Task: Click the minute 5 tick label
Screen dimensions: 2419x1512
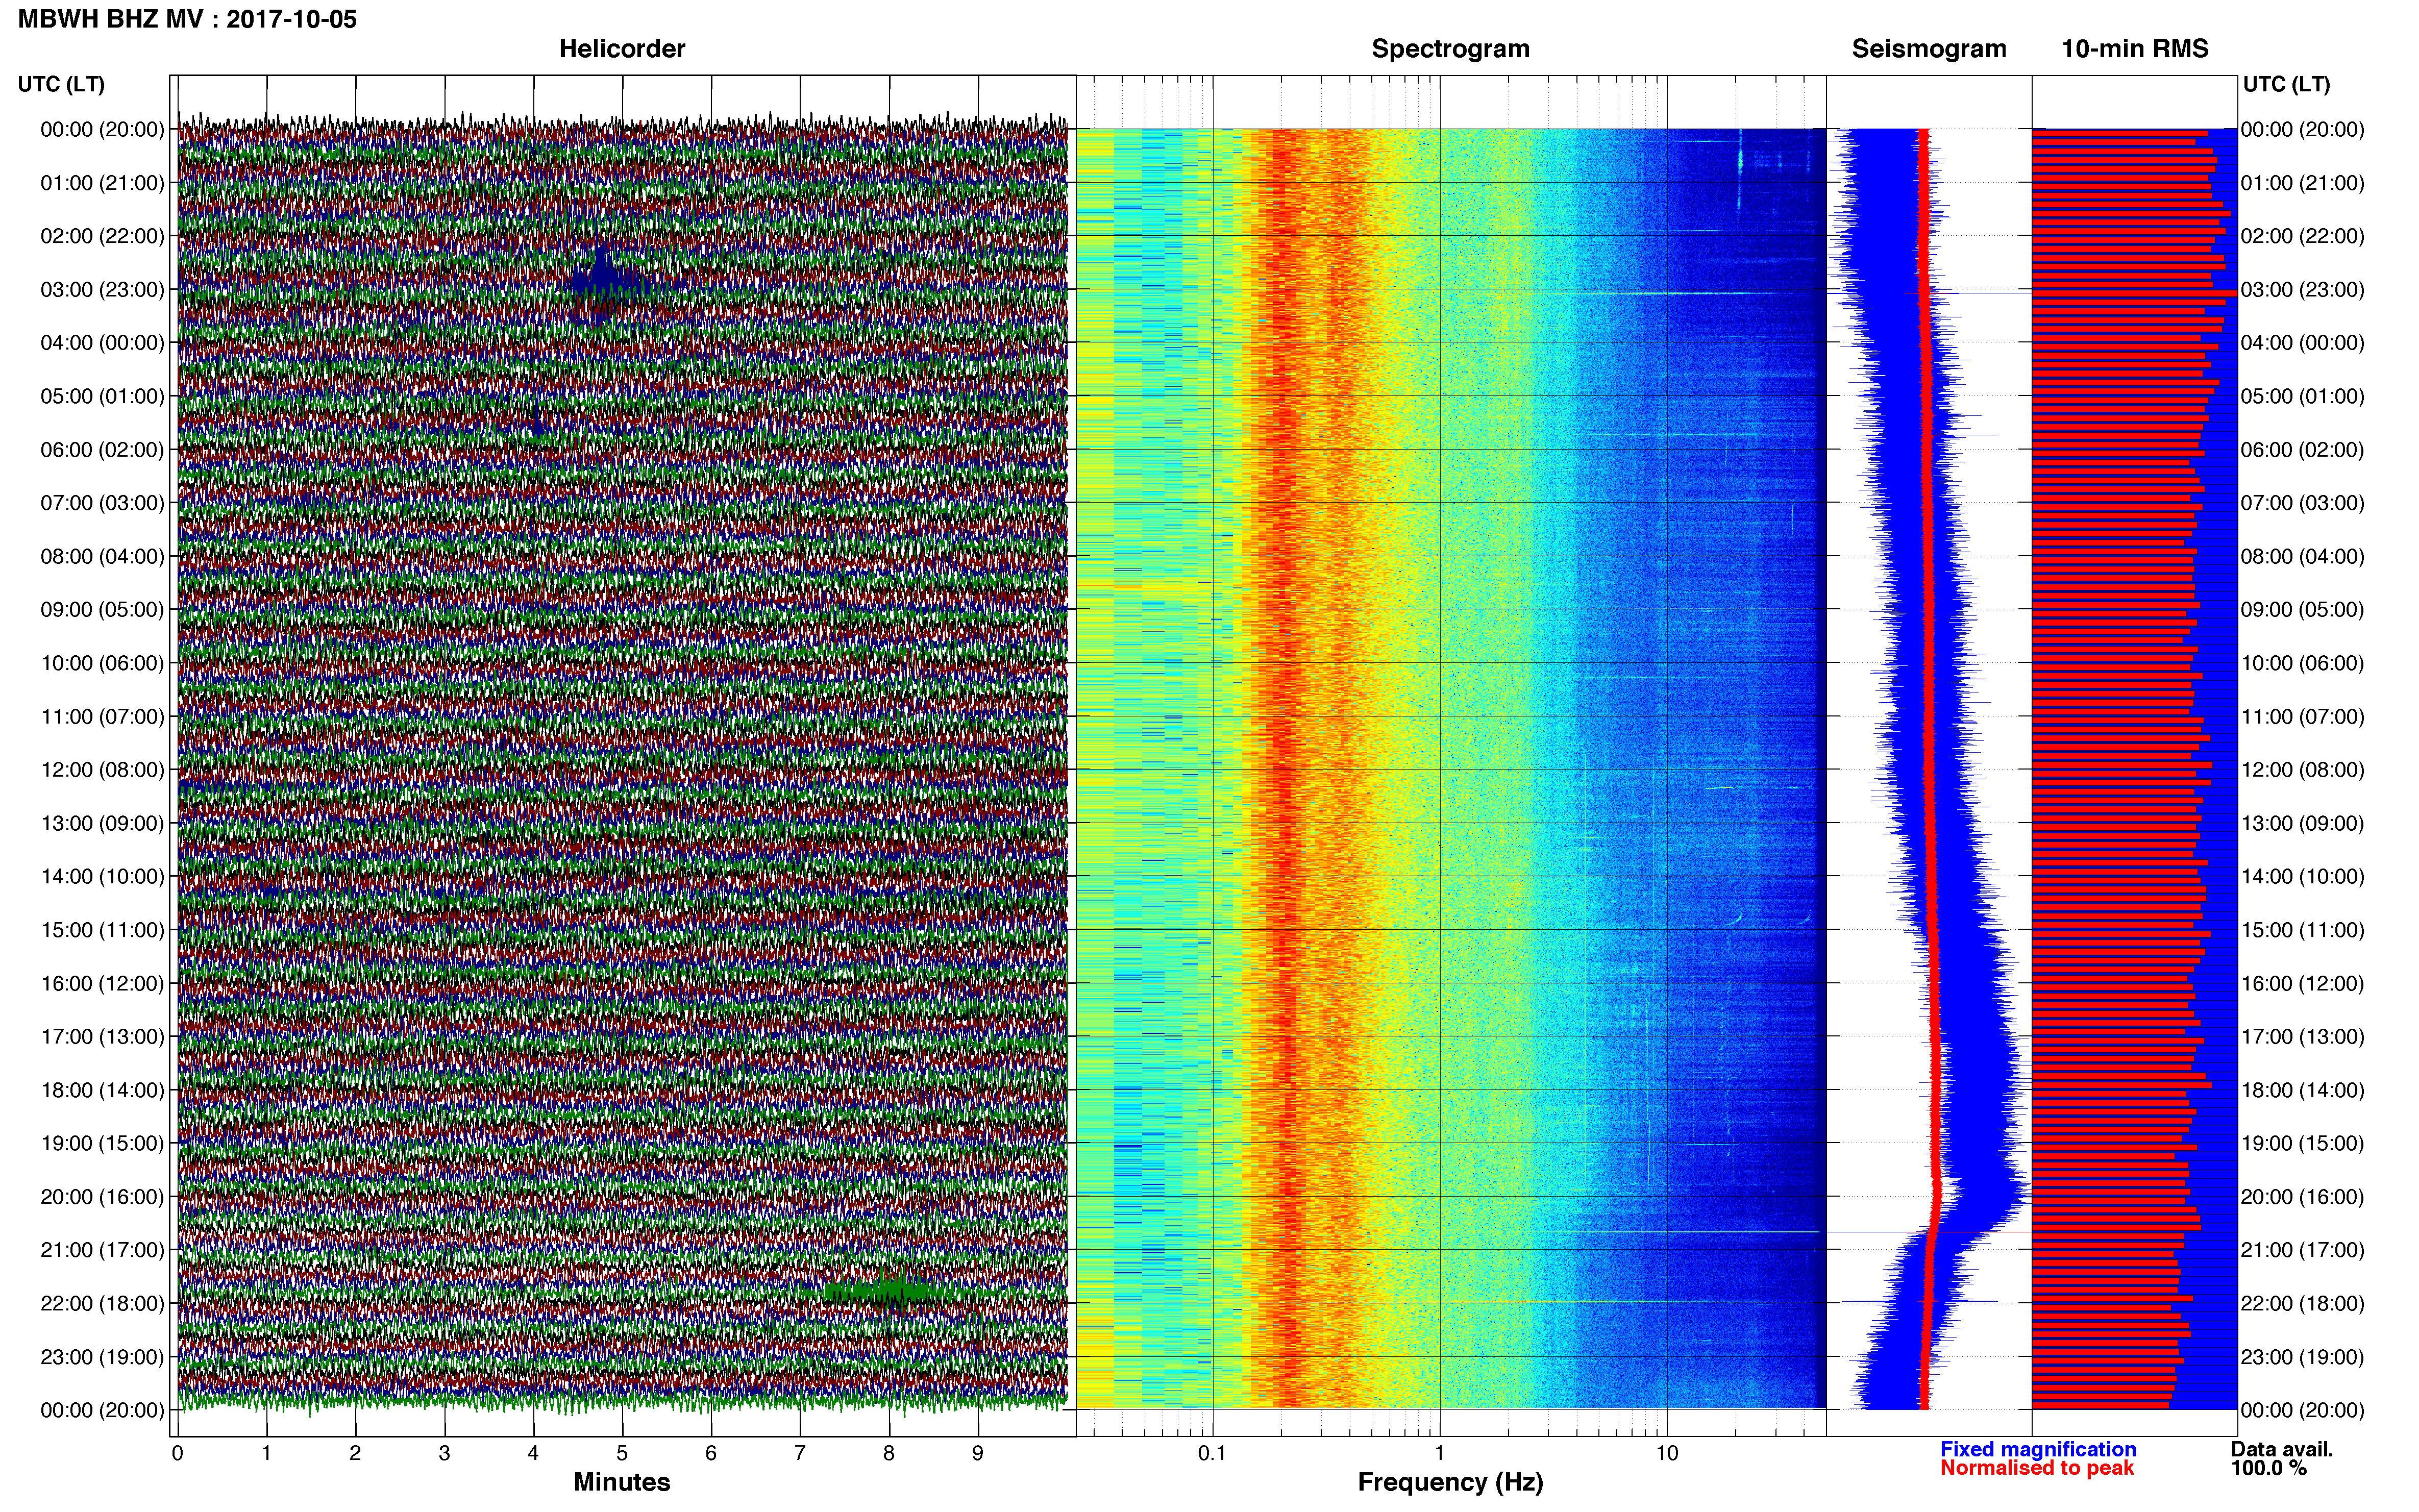Action: (x=622, y=1453)
